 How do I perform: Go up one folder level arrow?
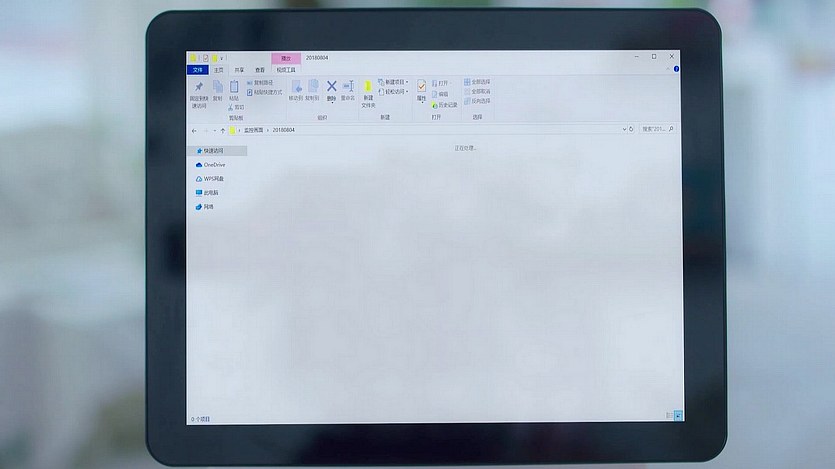223,130
